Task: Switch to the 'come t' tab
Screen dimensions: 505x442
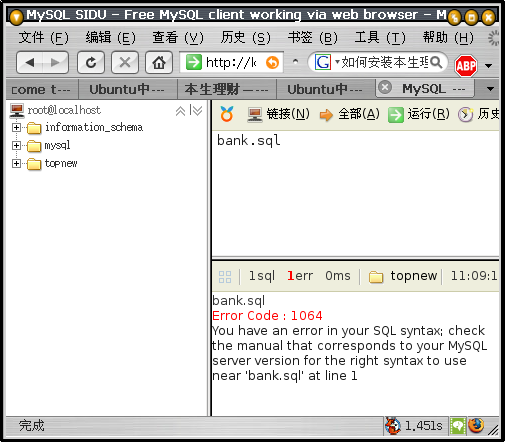Action: pos(42,89)
